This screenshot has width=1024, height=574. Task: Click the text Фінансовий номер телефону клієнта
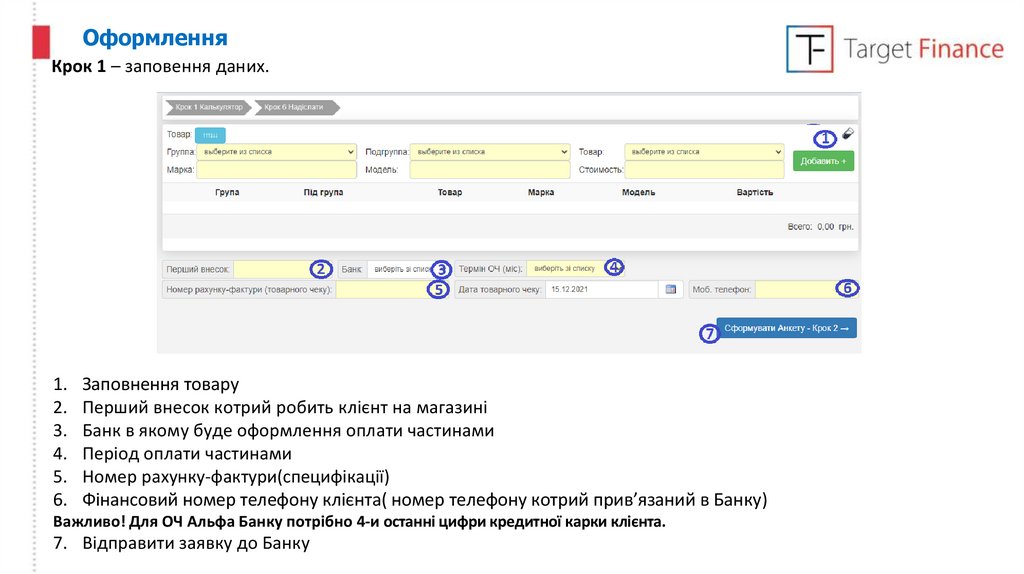(x=424, y=500)
